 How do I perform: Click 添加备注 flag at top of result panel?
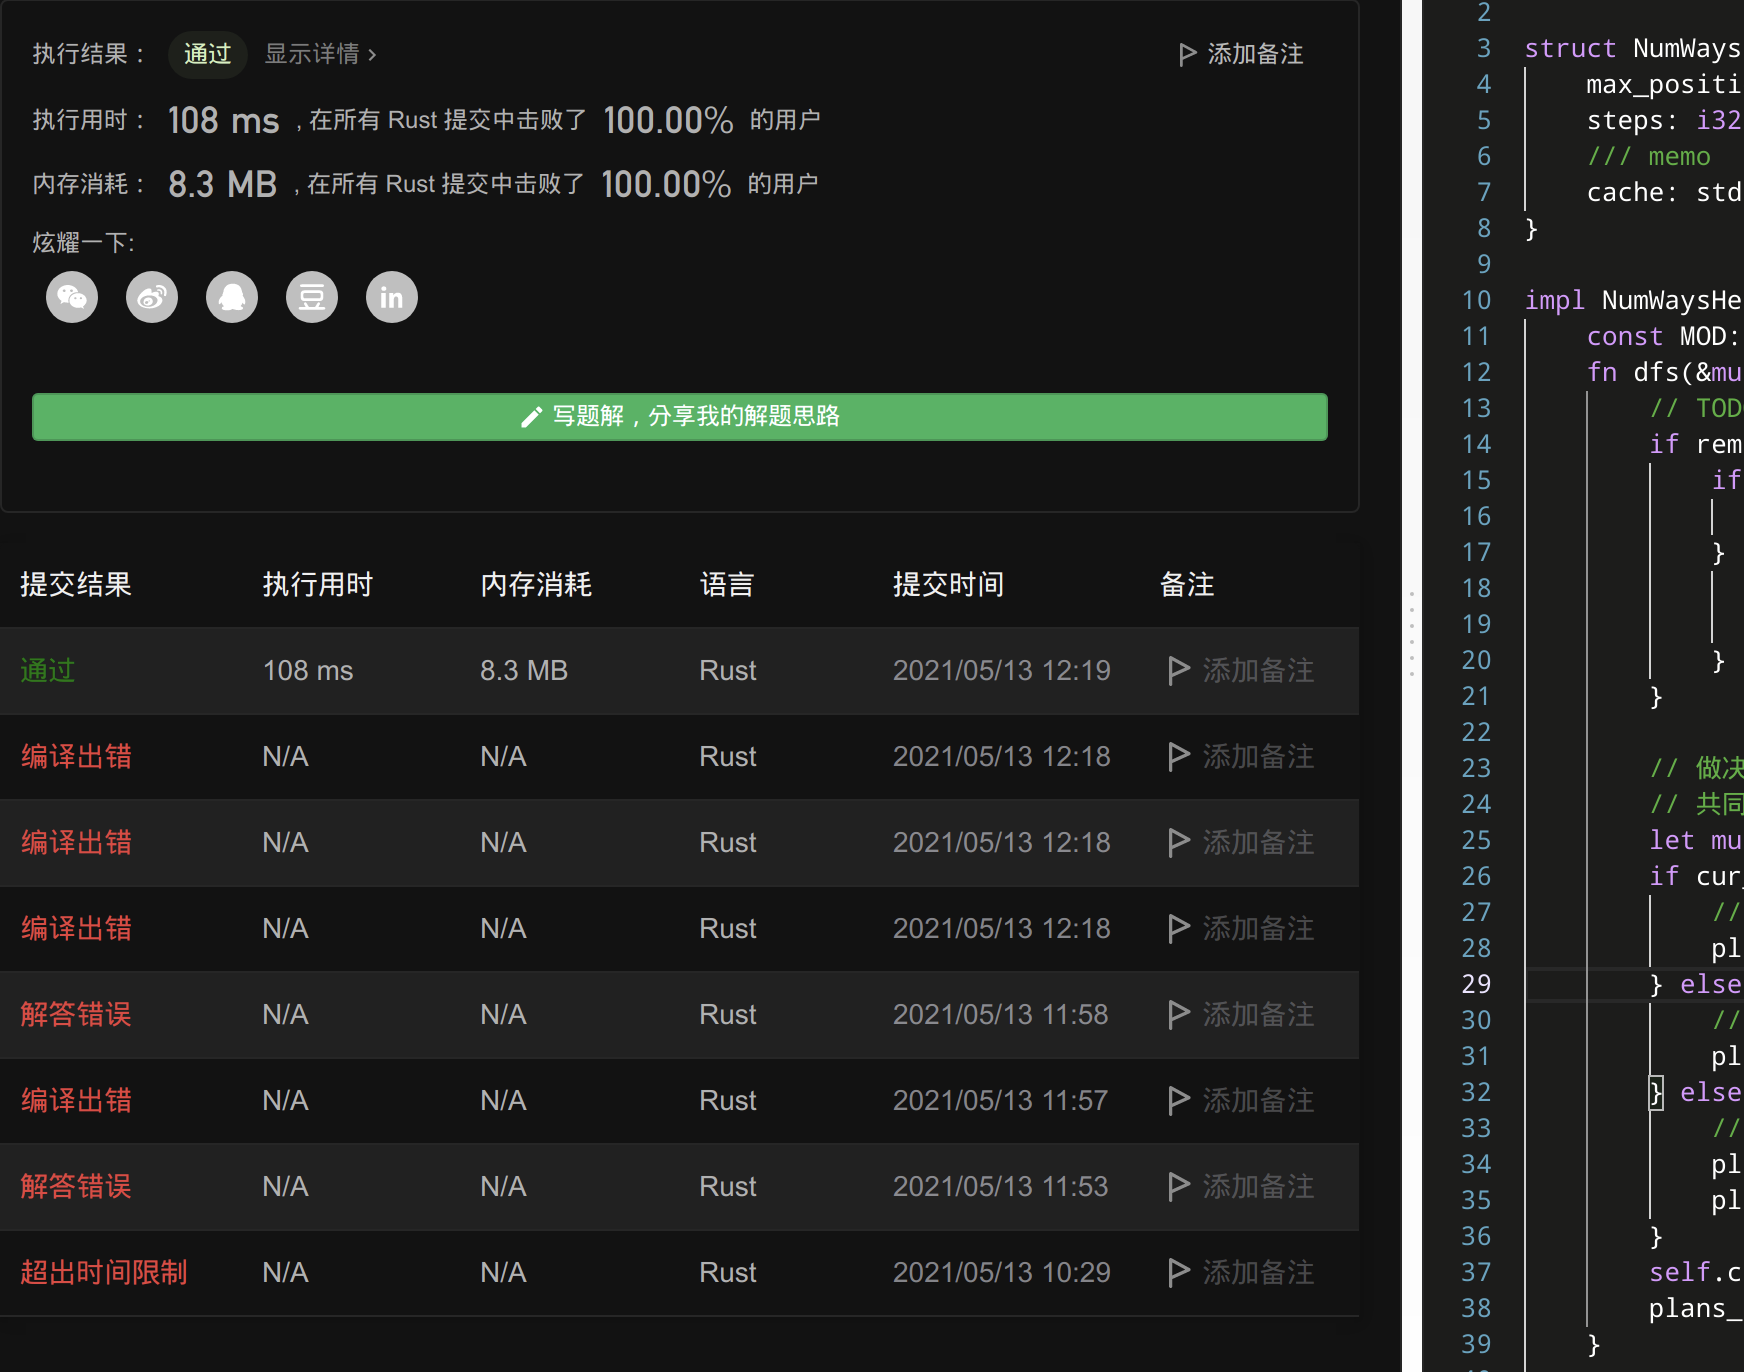tap(1241, 54)
